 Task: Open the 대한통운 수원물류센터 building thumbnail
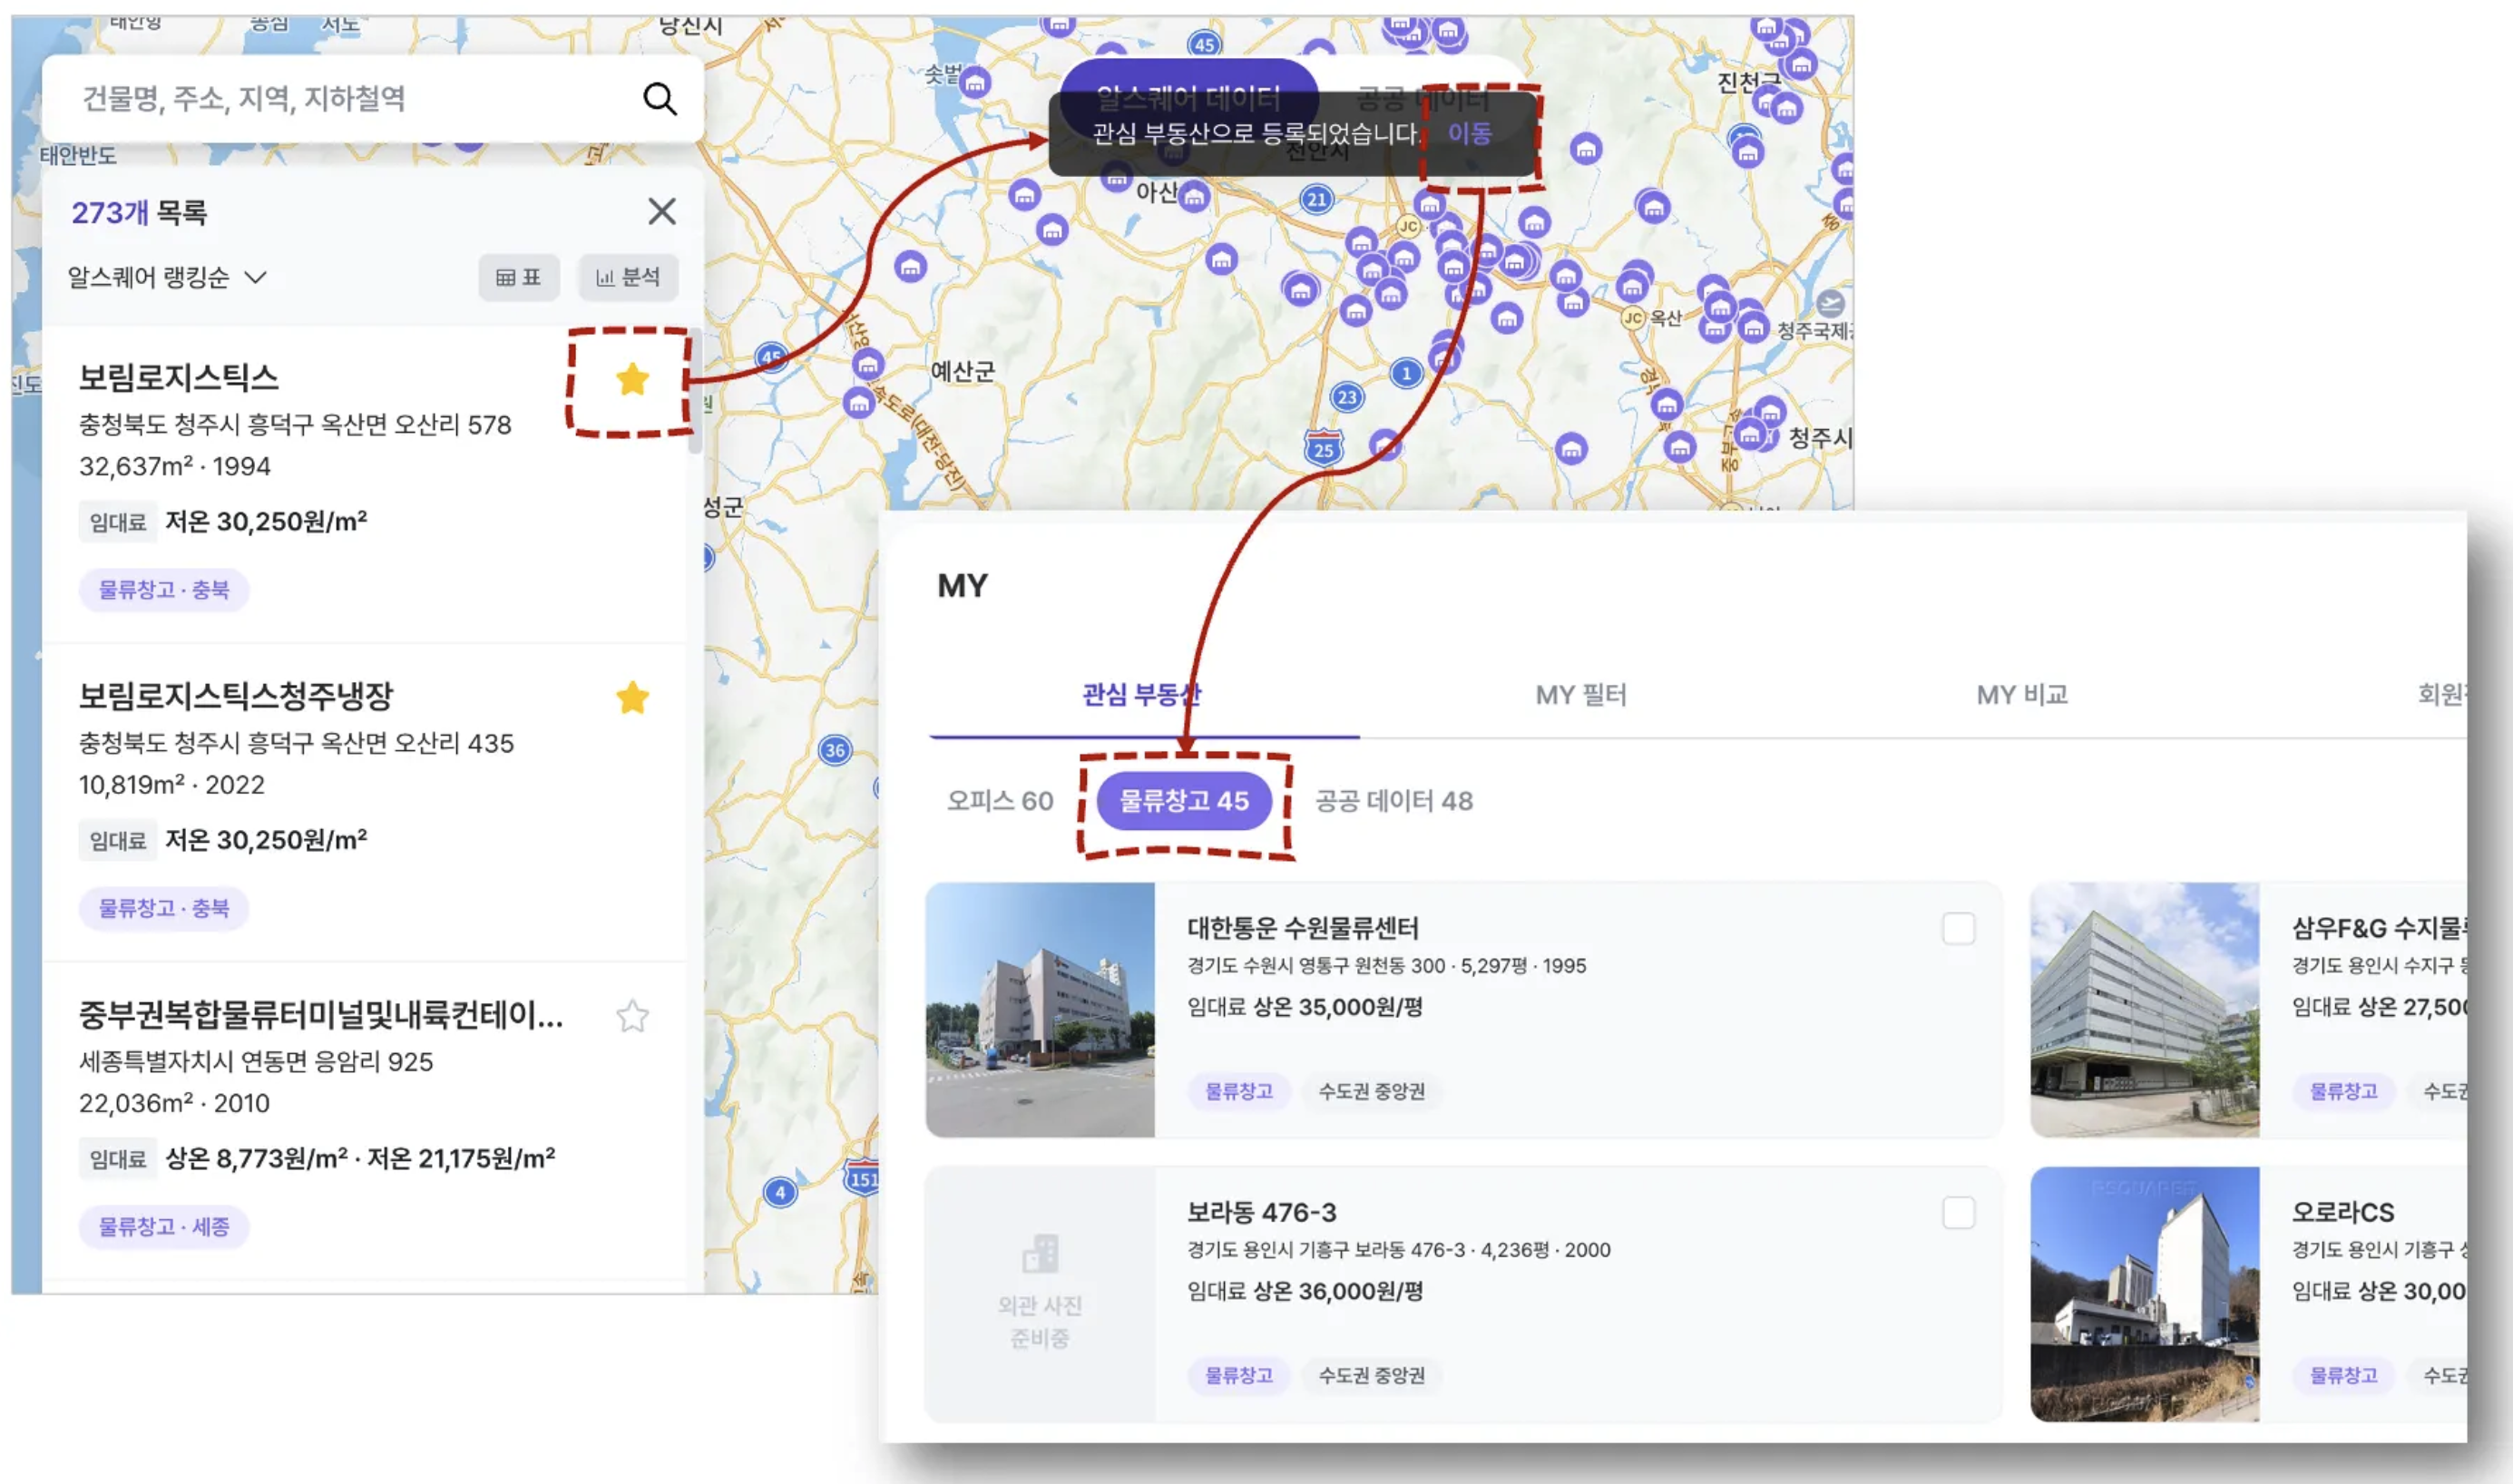[1040, 1009]
